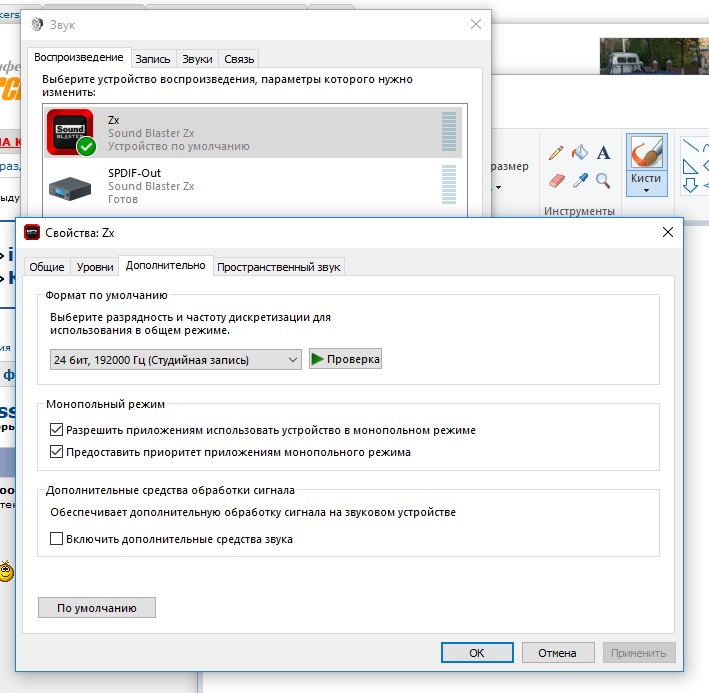Image resolution: width=709 pixels, height=693 pixels.
Task: Click the green play icon on Проверка
Action: tap(317, 359)
